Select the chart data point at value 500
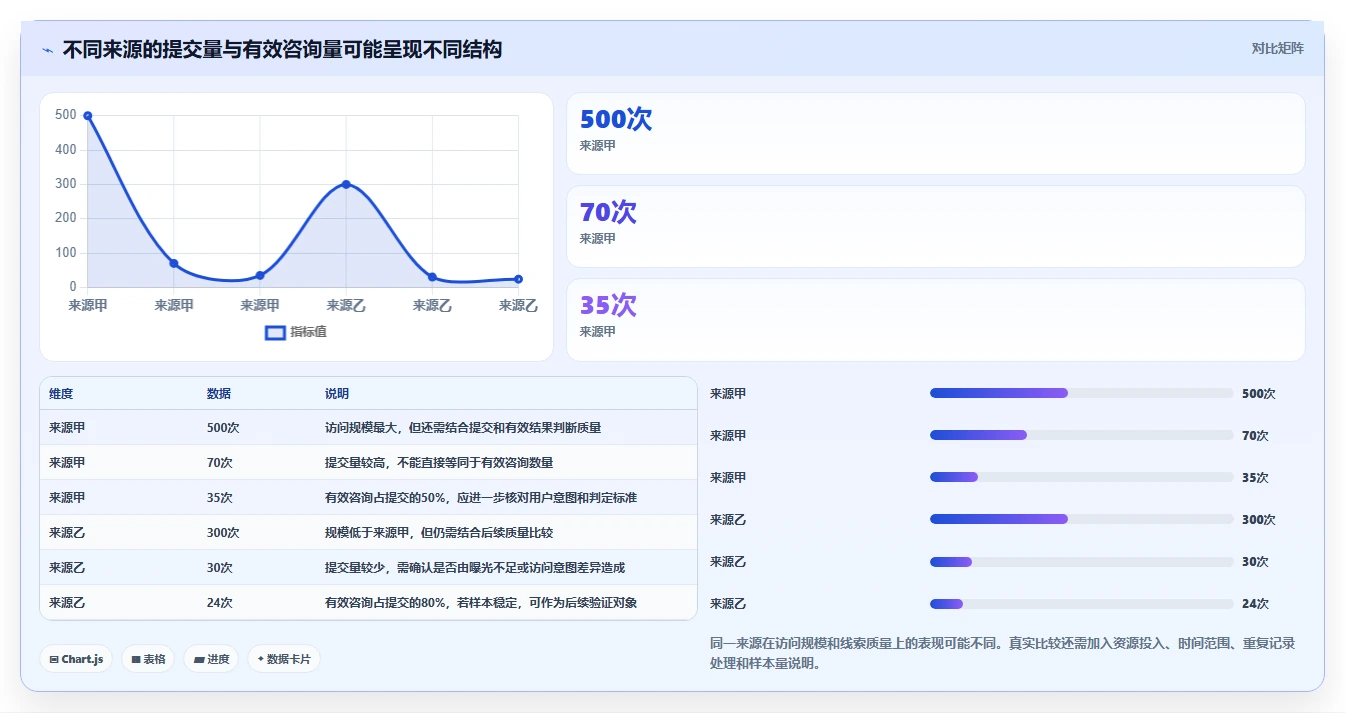 tap(88, 116)
